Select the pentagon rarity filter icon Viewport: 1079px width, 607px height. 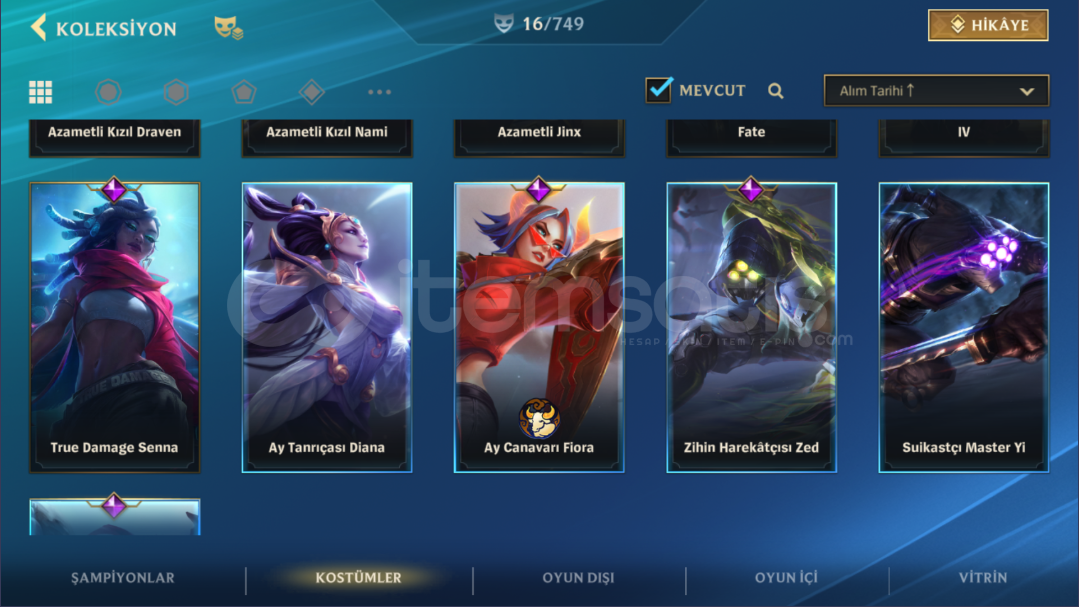pyautogui.click(x=244, y=92)
